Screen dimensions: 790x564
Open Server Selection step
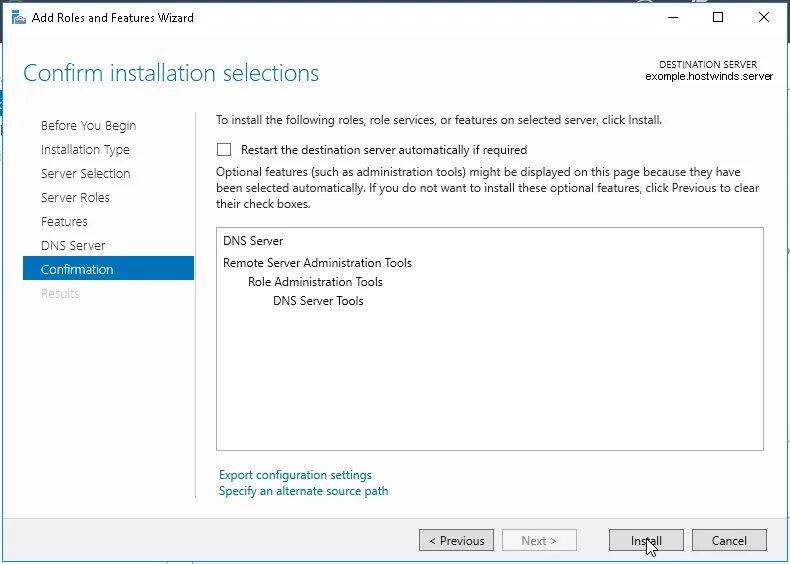(x=86, y=173)
